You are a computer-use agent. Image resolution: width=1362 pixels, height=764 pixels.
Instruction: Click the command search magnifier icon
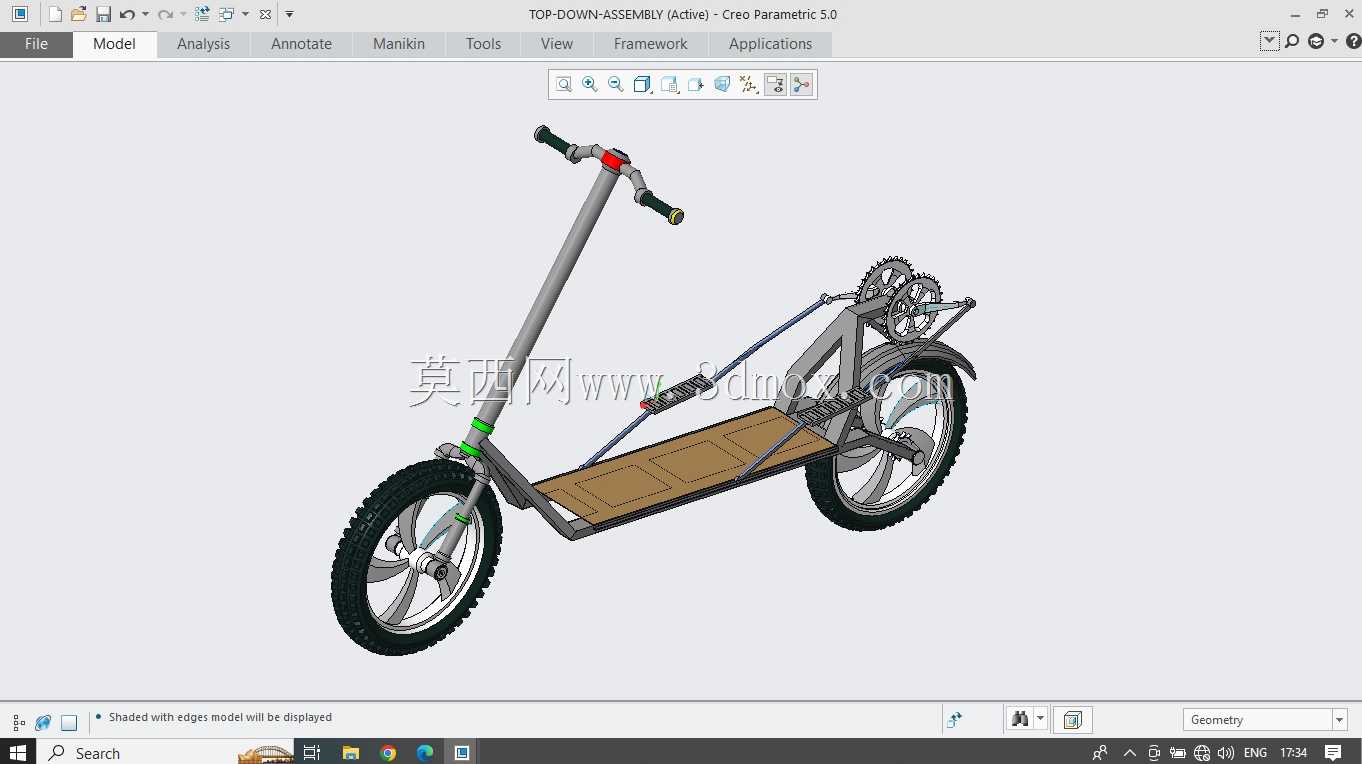coord(1292,41)
